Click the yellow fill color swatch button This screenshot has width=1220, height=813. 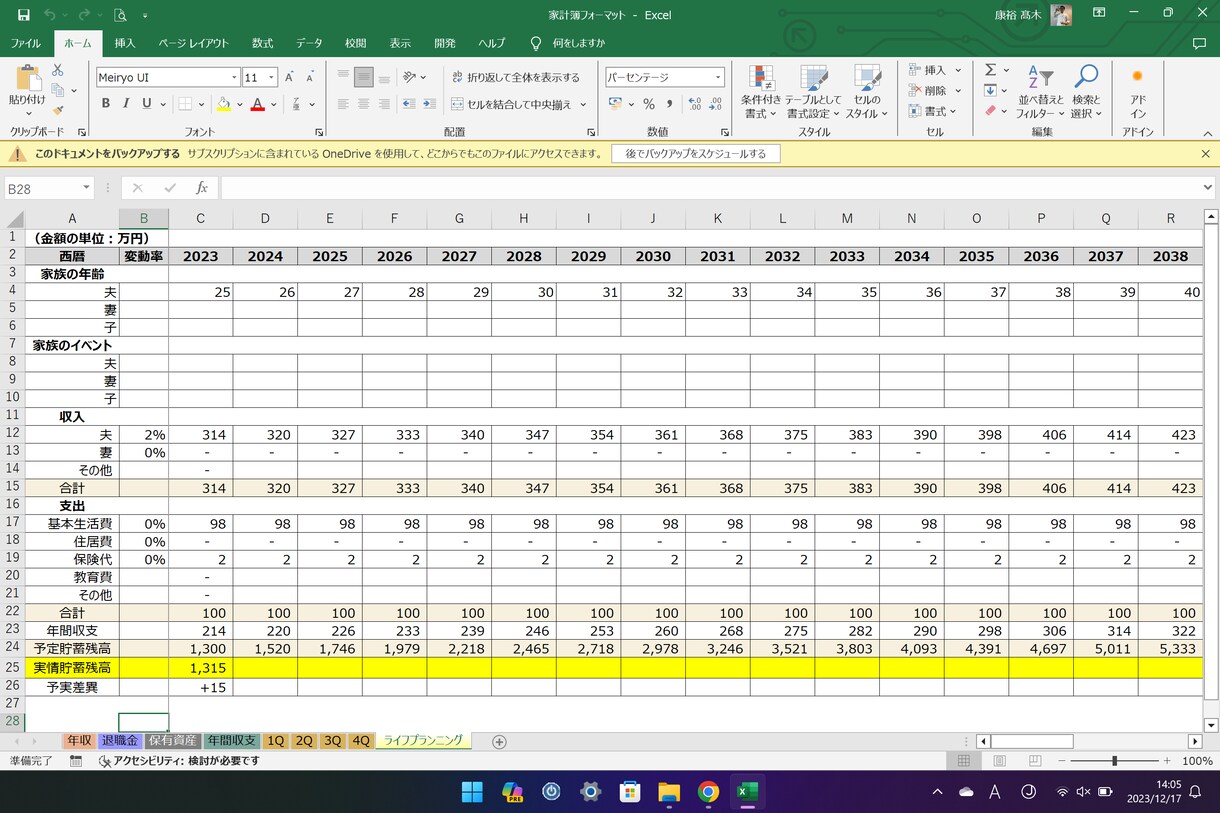223,104
